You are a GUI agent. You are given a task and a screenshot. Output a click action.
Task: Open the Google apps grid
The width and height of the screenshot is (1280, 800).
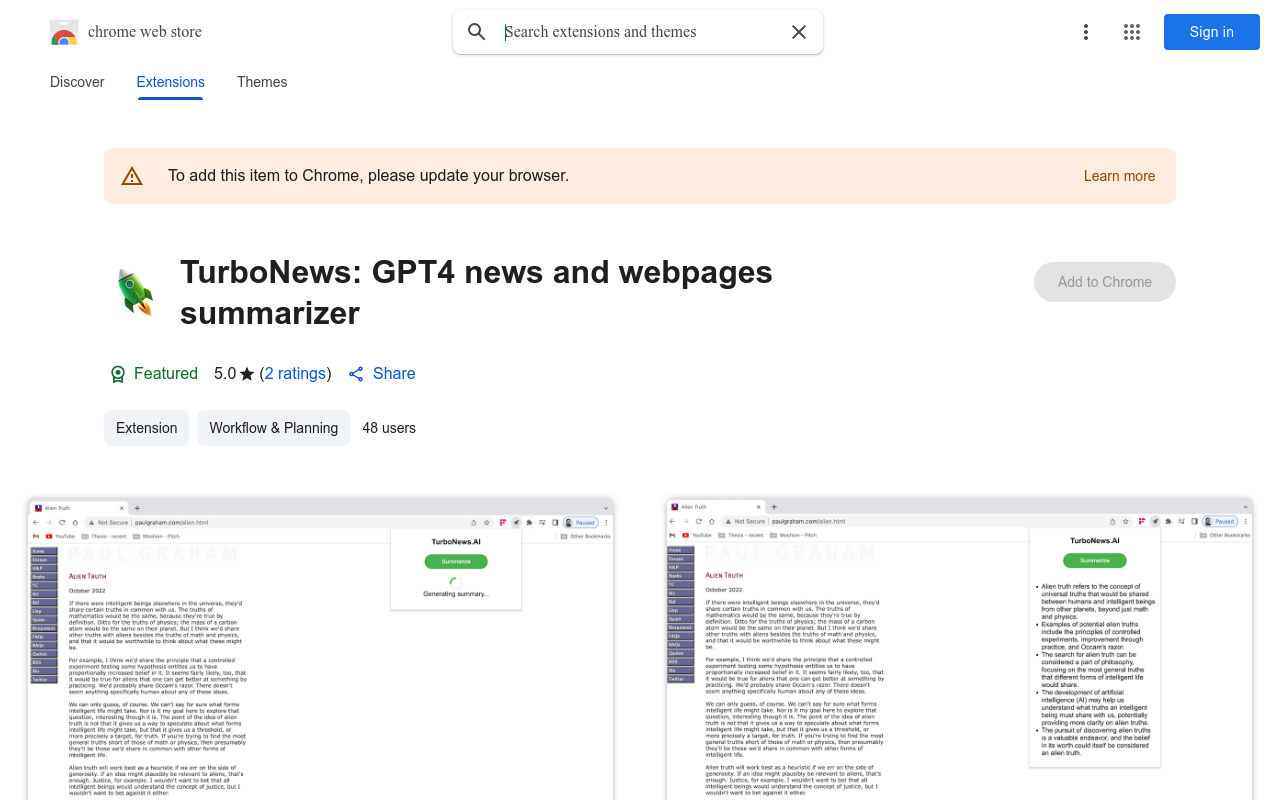(1132, 32)
